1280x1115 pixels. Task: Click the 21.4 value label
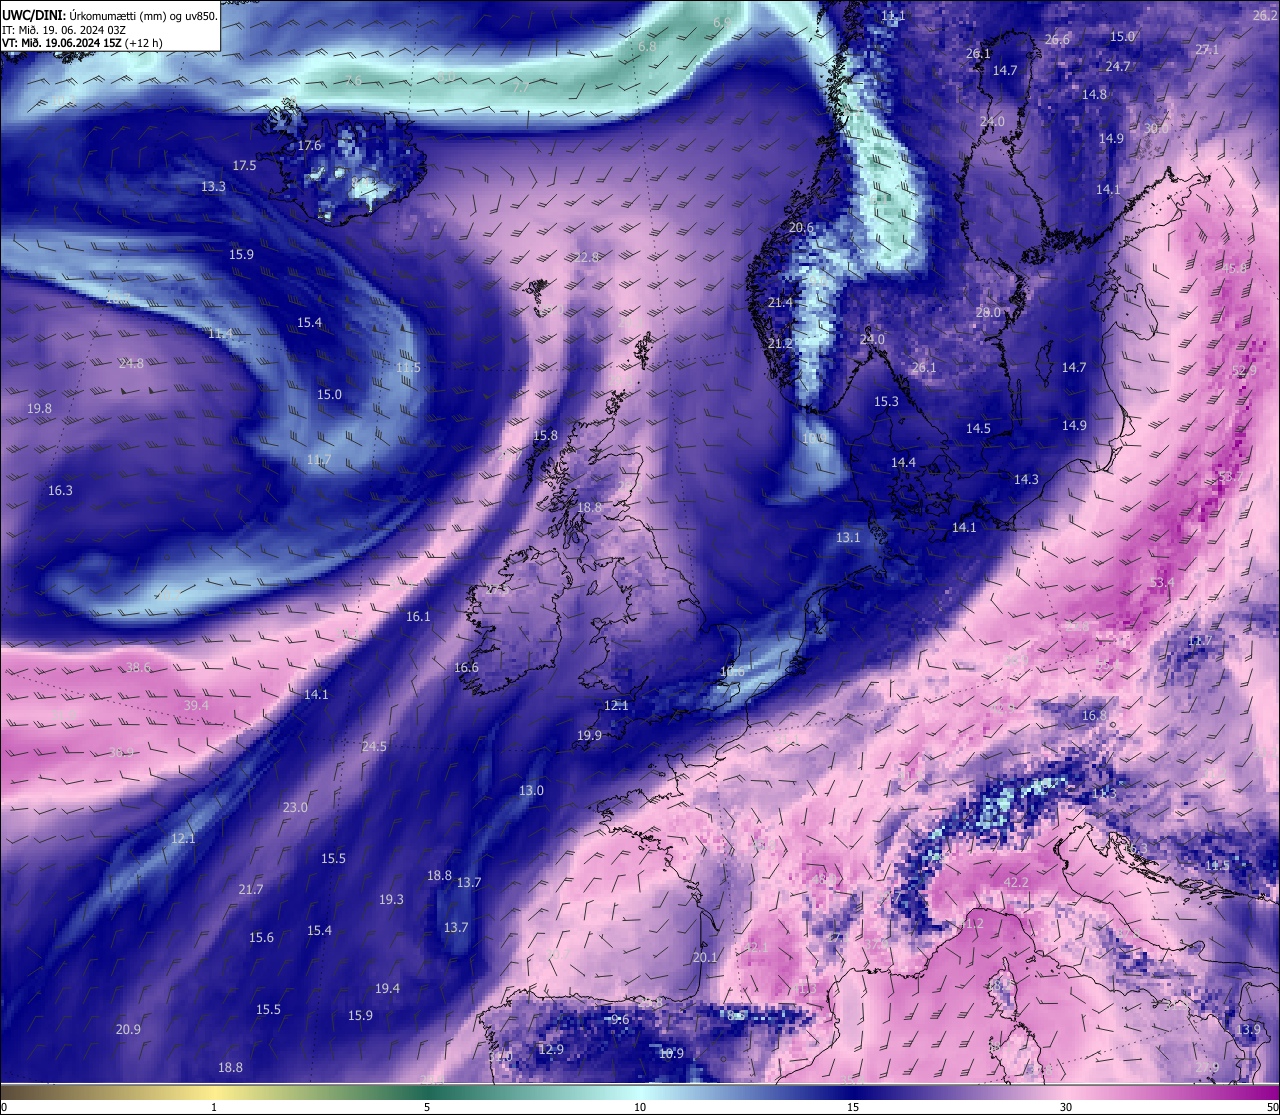coord(781,303)
